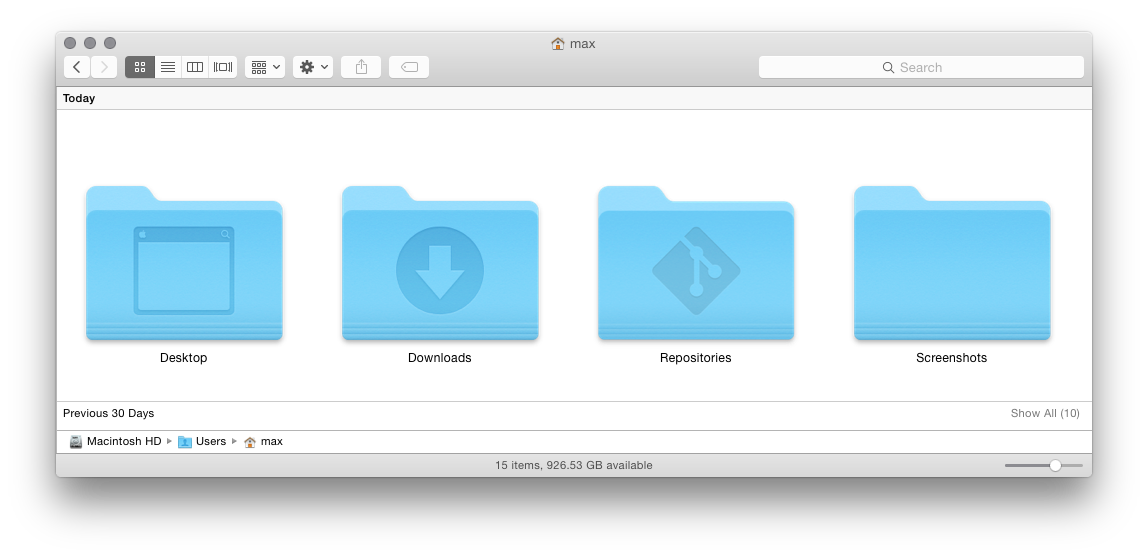
Task: Click Show All (10) link
Action: pyautogui.click(x=1045, y=414)
